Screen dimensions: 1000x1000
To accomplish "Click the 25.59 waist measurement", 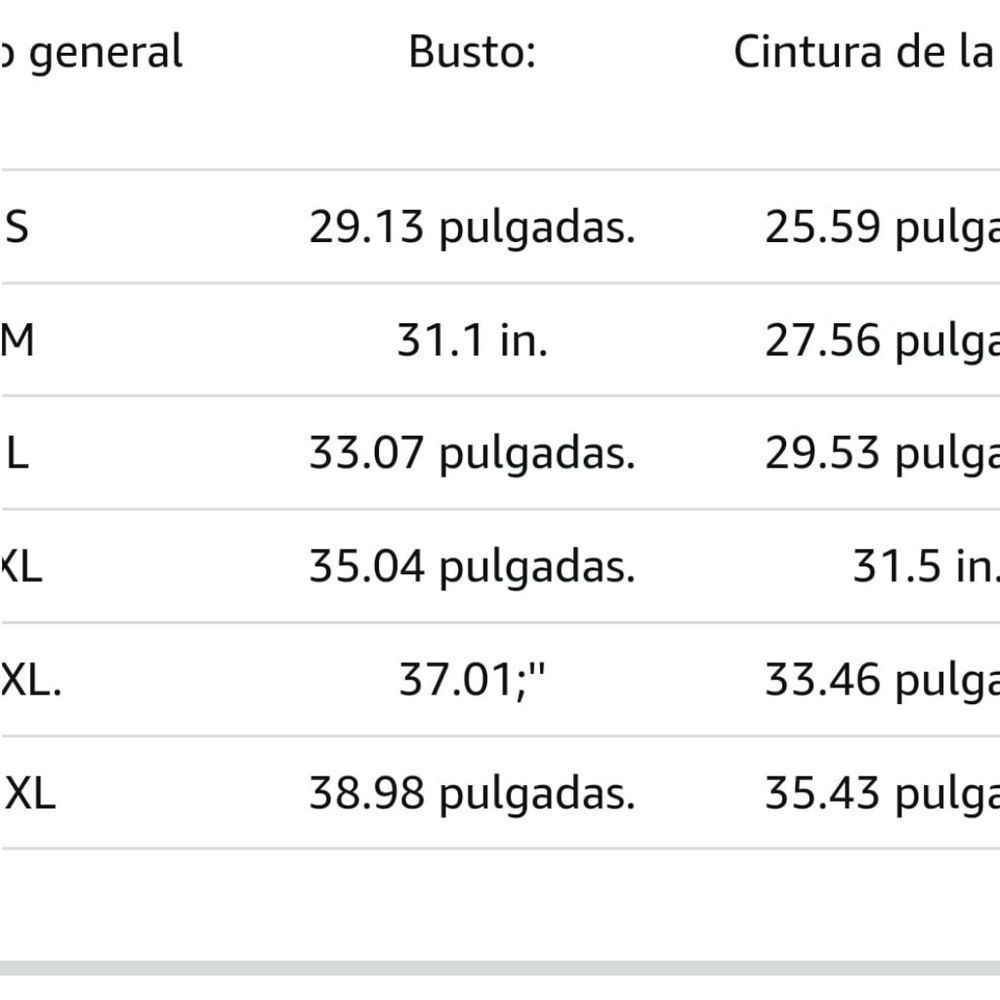I will [x=882, y=227].
